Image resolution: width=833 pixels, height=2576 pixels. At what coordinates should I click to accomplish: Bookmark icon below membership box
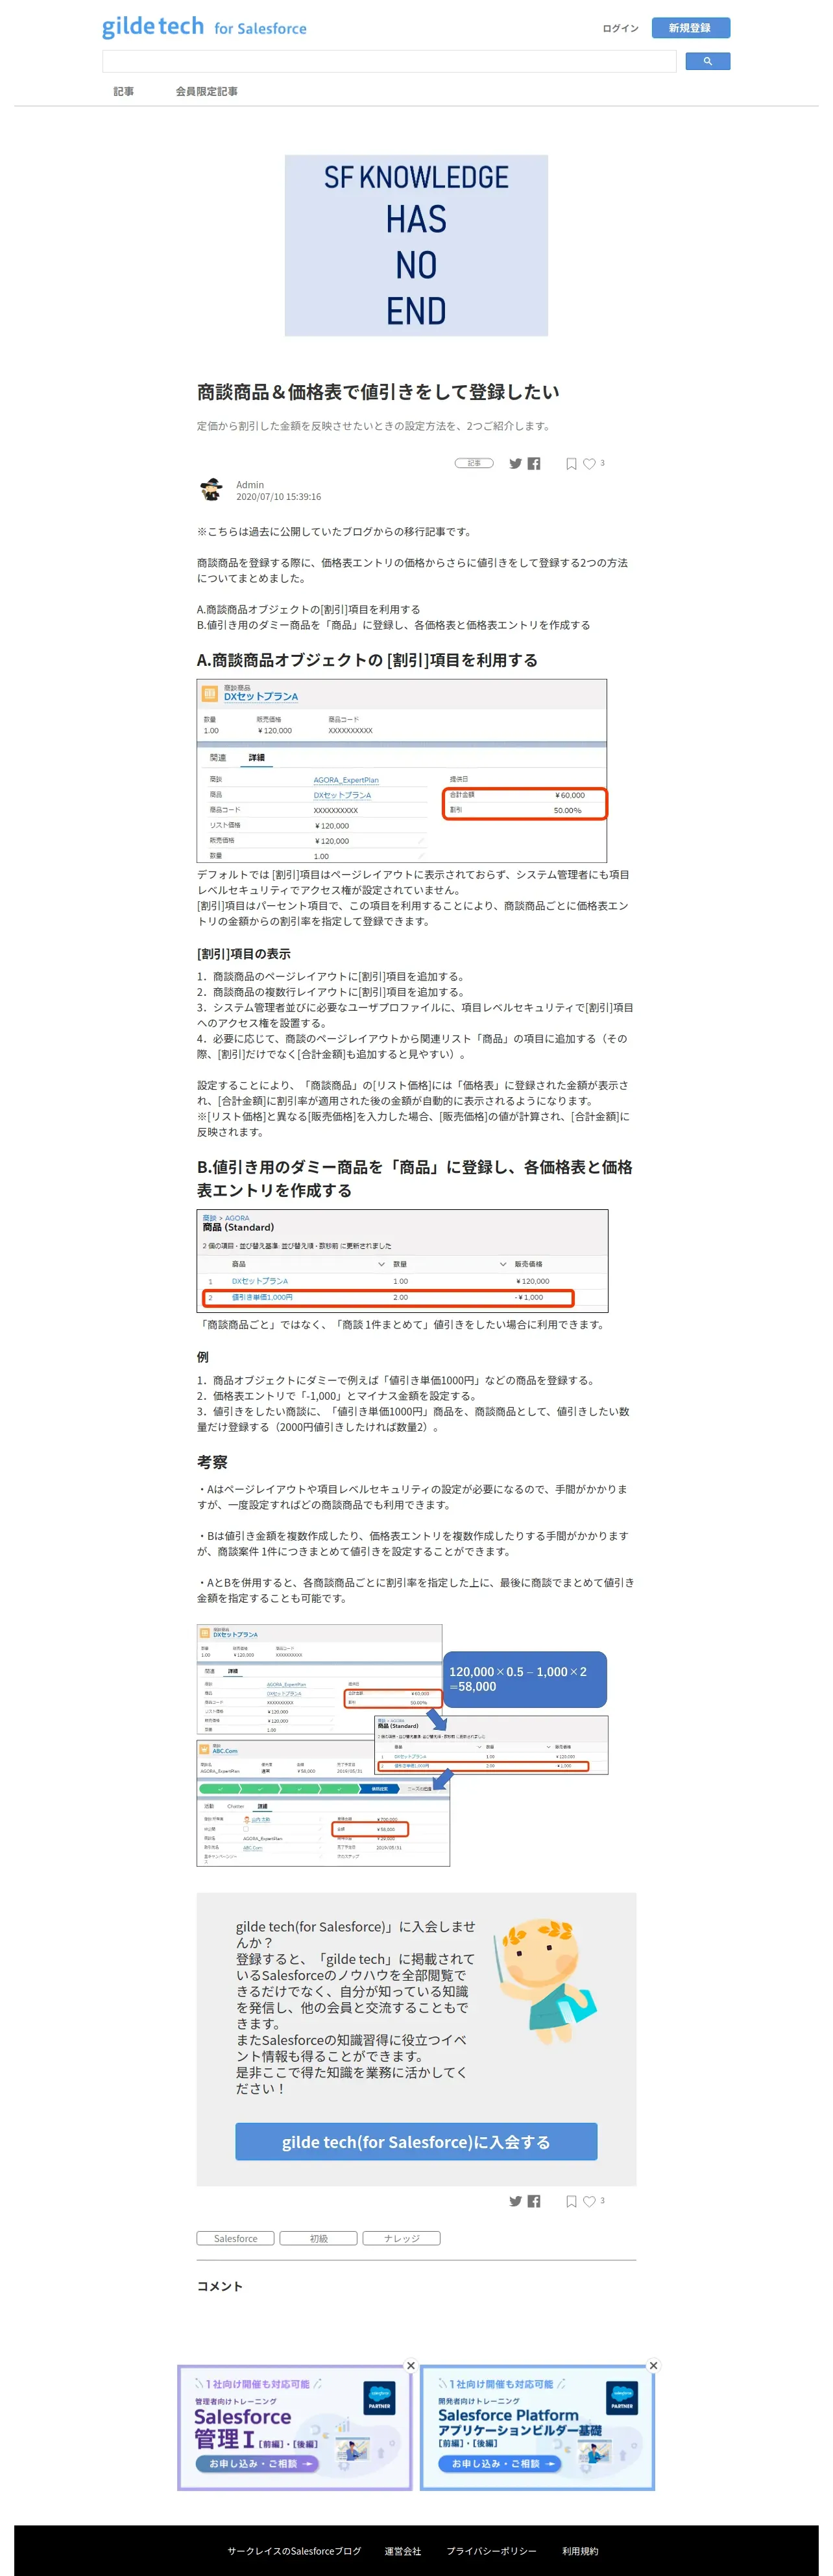pyautogui.click(x=571, y=2201)
